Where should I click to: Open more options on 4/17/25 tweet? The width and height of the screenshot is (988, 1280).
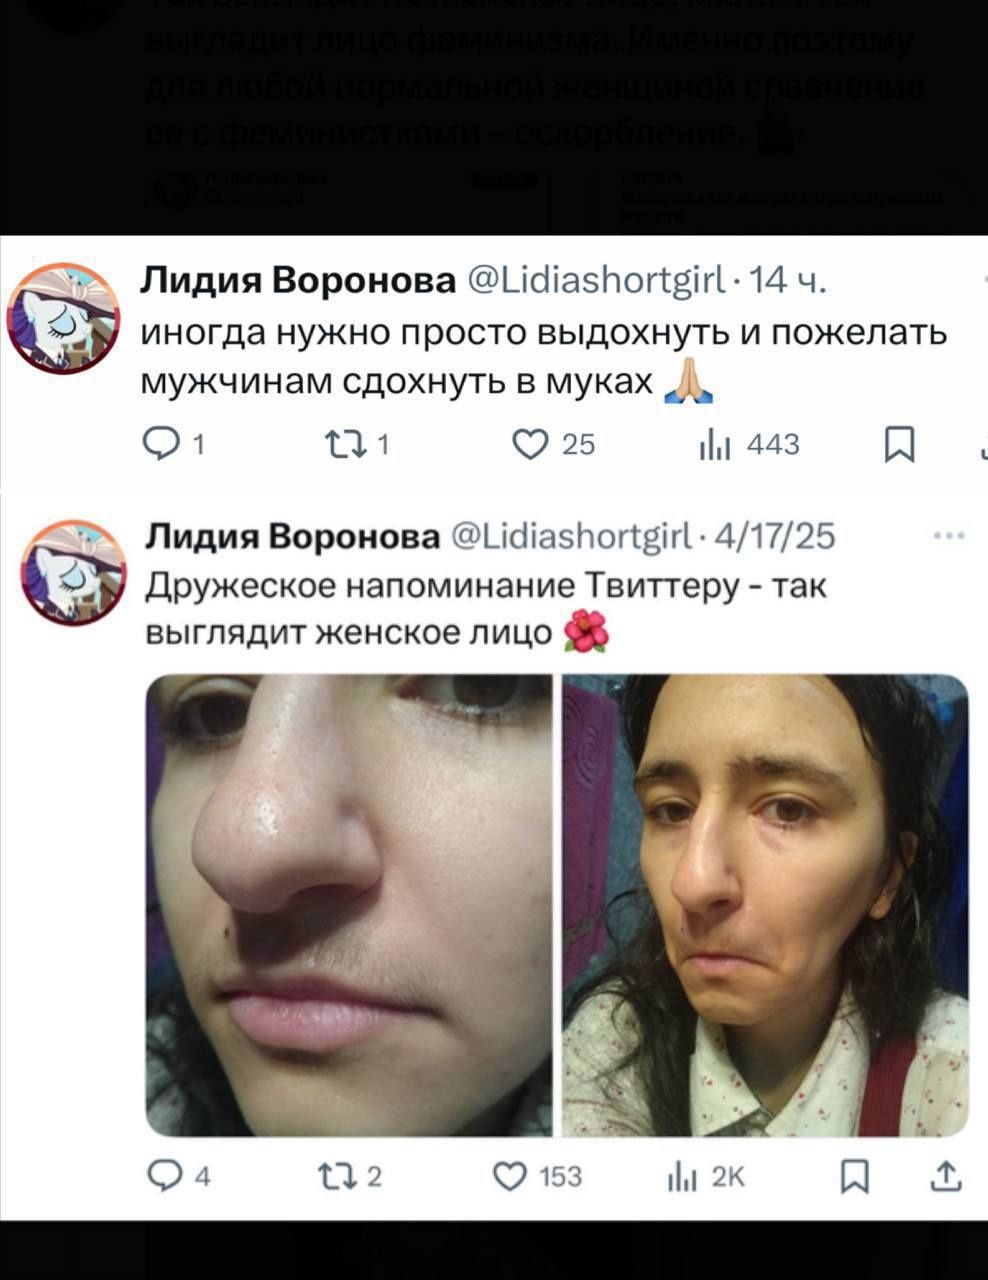point(948,537)
